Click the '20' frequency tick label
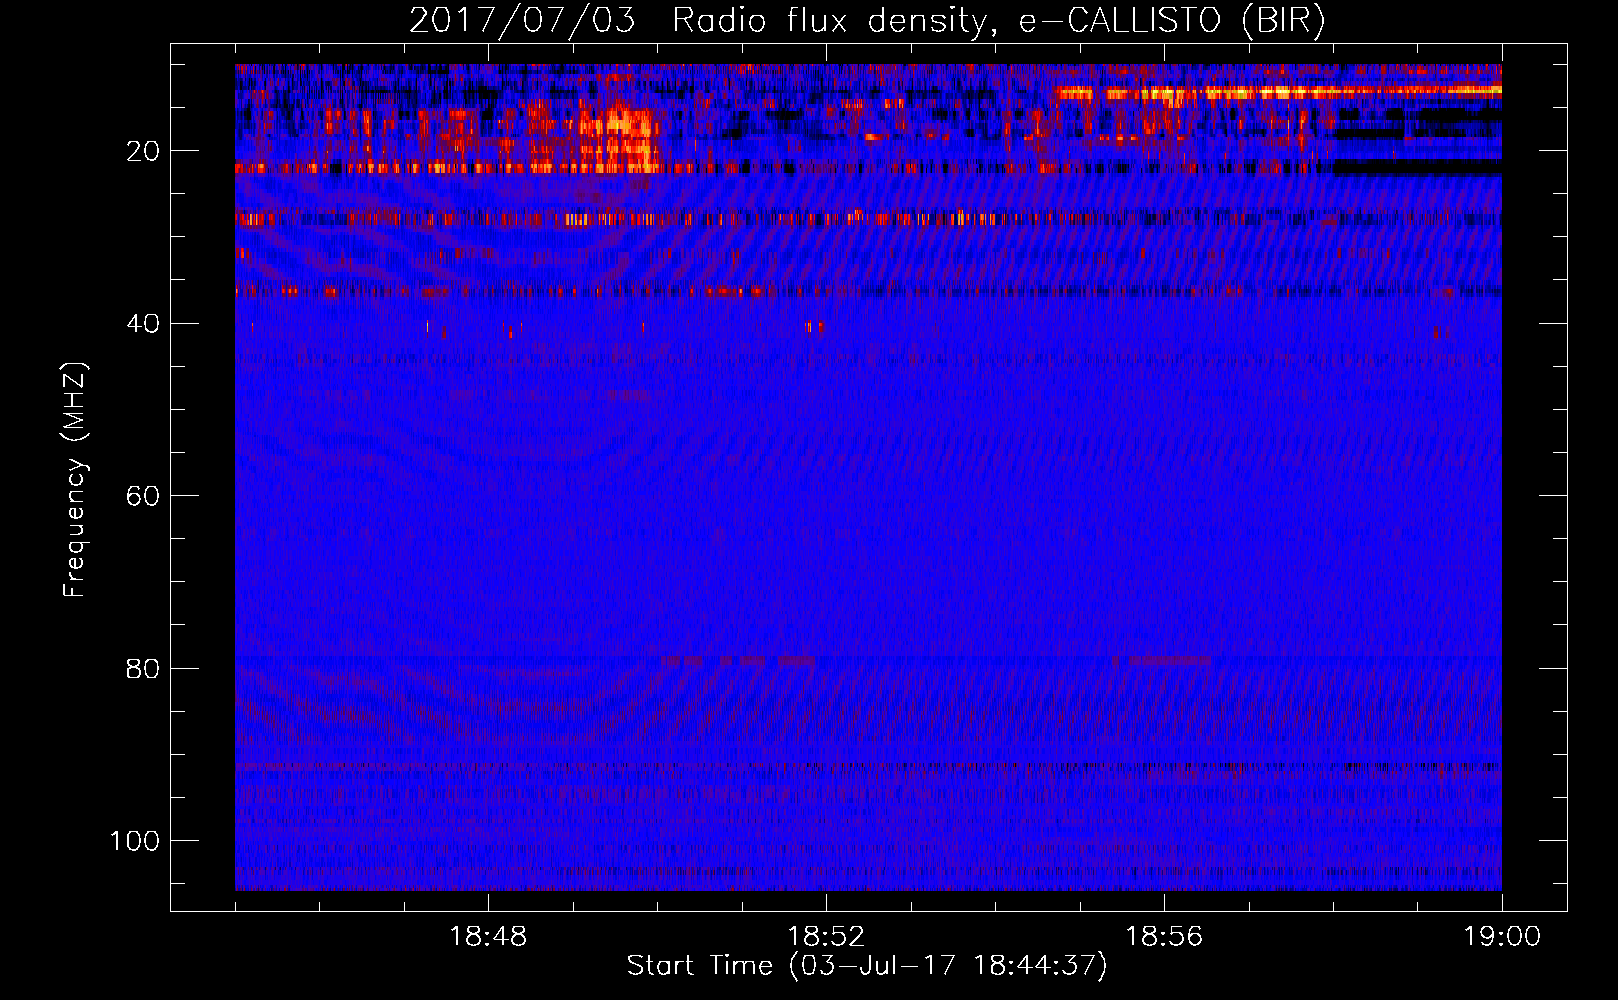Screen dimensions: 1618x1000 [143, 151]
